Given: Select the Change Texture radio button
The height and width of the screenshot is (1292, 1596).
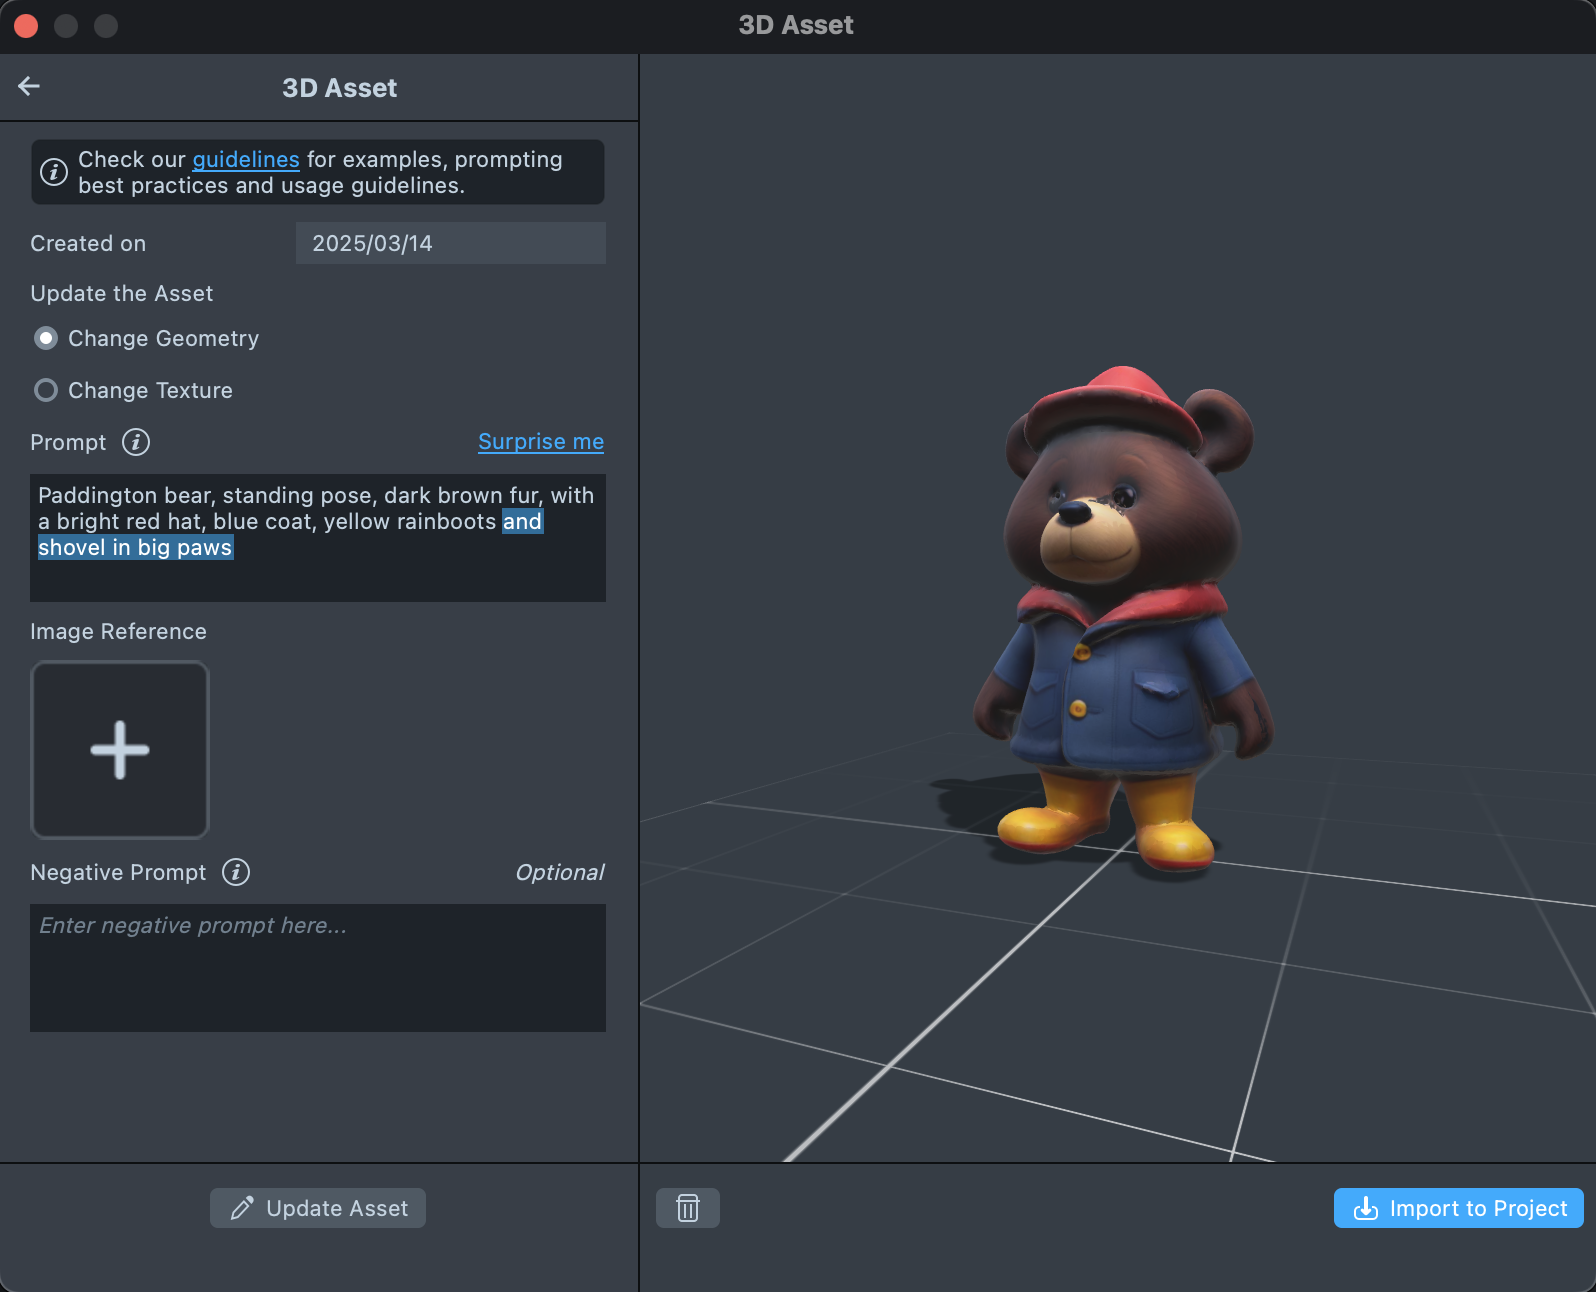Looking at the screenshot, I should point(46,391).
